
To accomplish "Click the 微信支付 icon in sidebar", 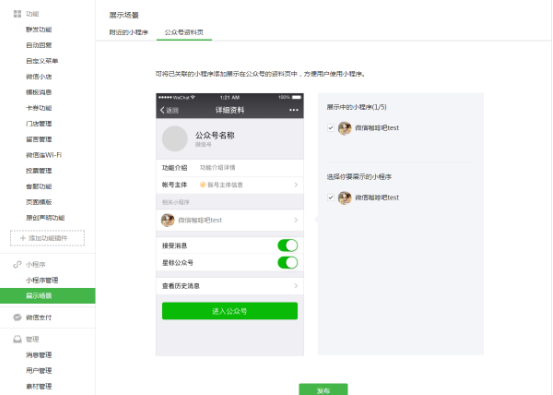I will [x=17, y=317].
